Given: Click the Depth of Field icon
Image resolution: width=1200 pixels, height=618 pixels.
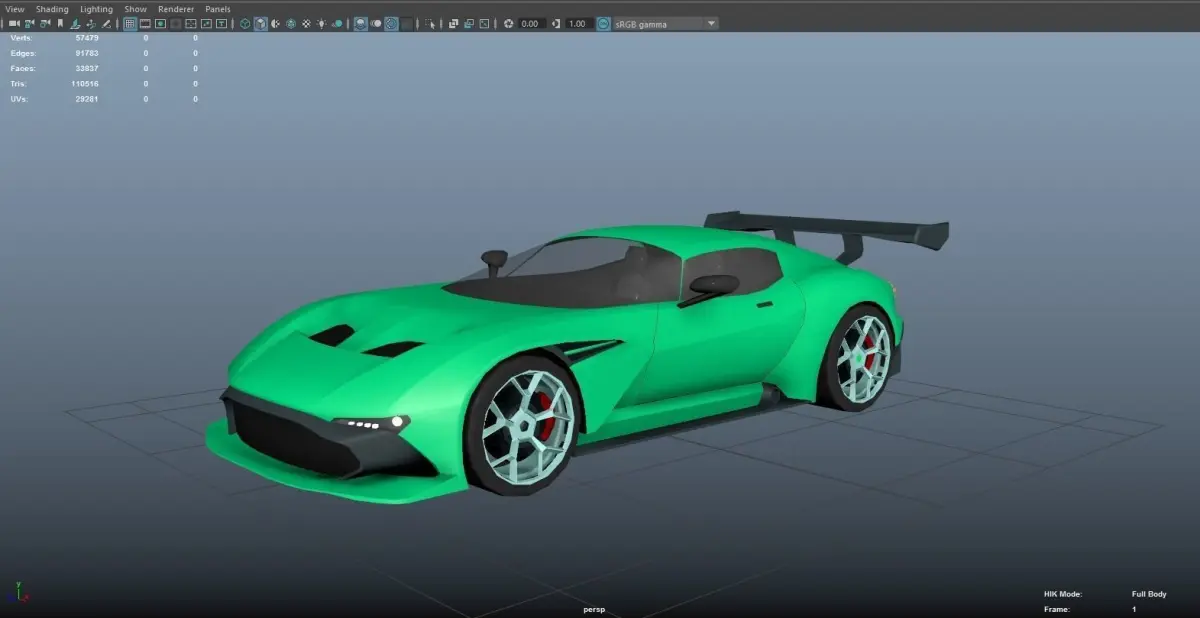Looking at the screenshot, I should point(406,23).
